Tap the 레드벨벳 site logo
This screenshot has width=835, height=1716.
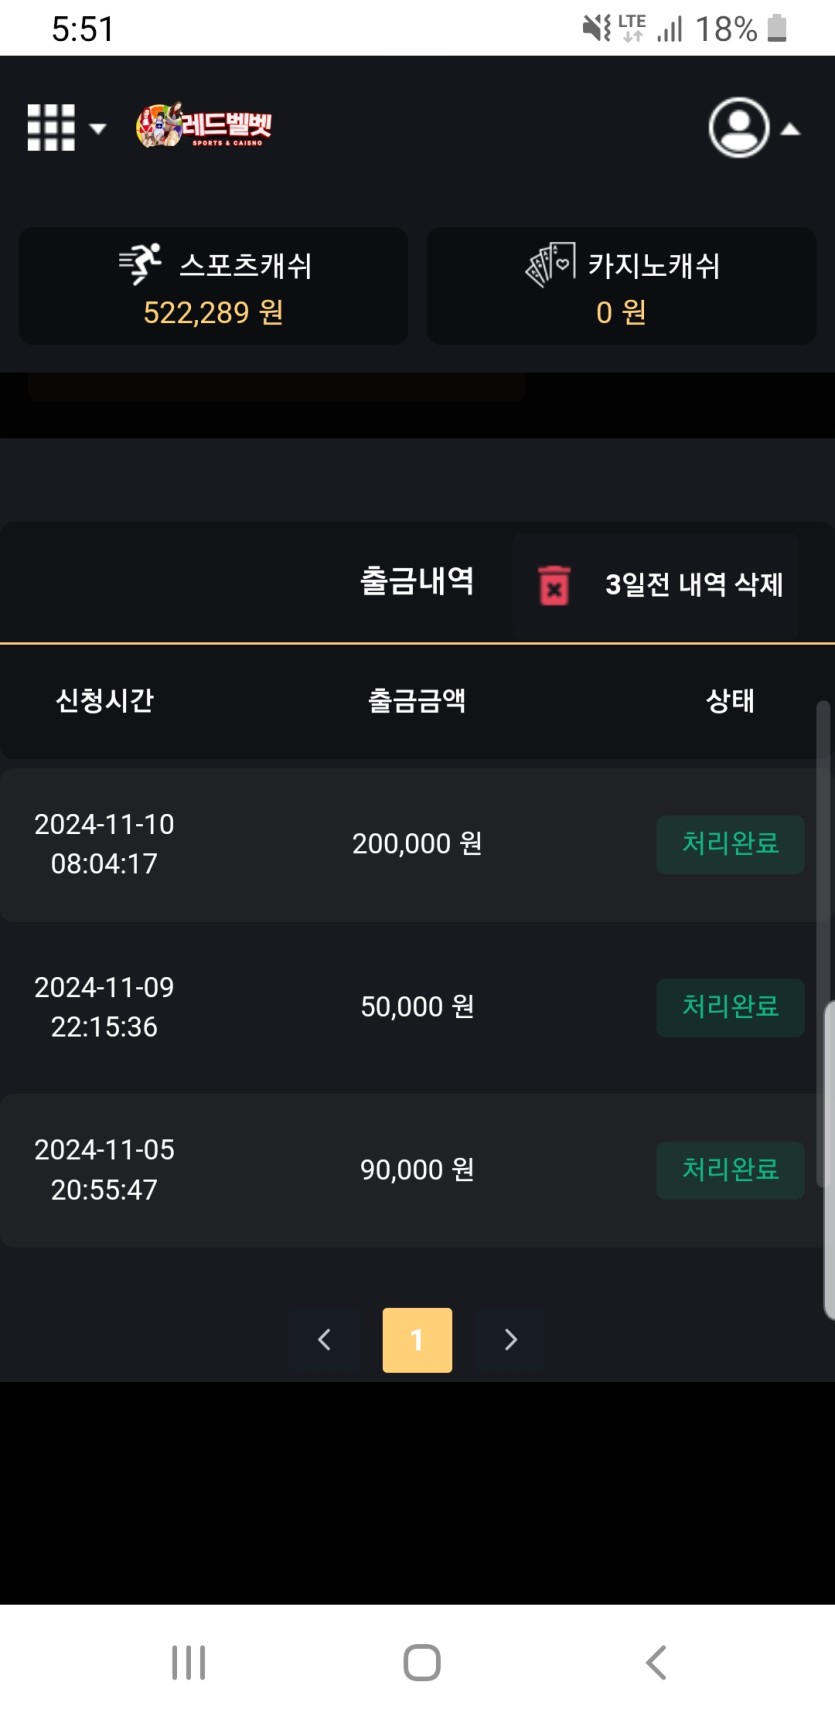[204, 126]
